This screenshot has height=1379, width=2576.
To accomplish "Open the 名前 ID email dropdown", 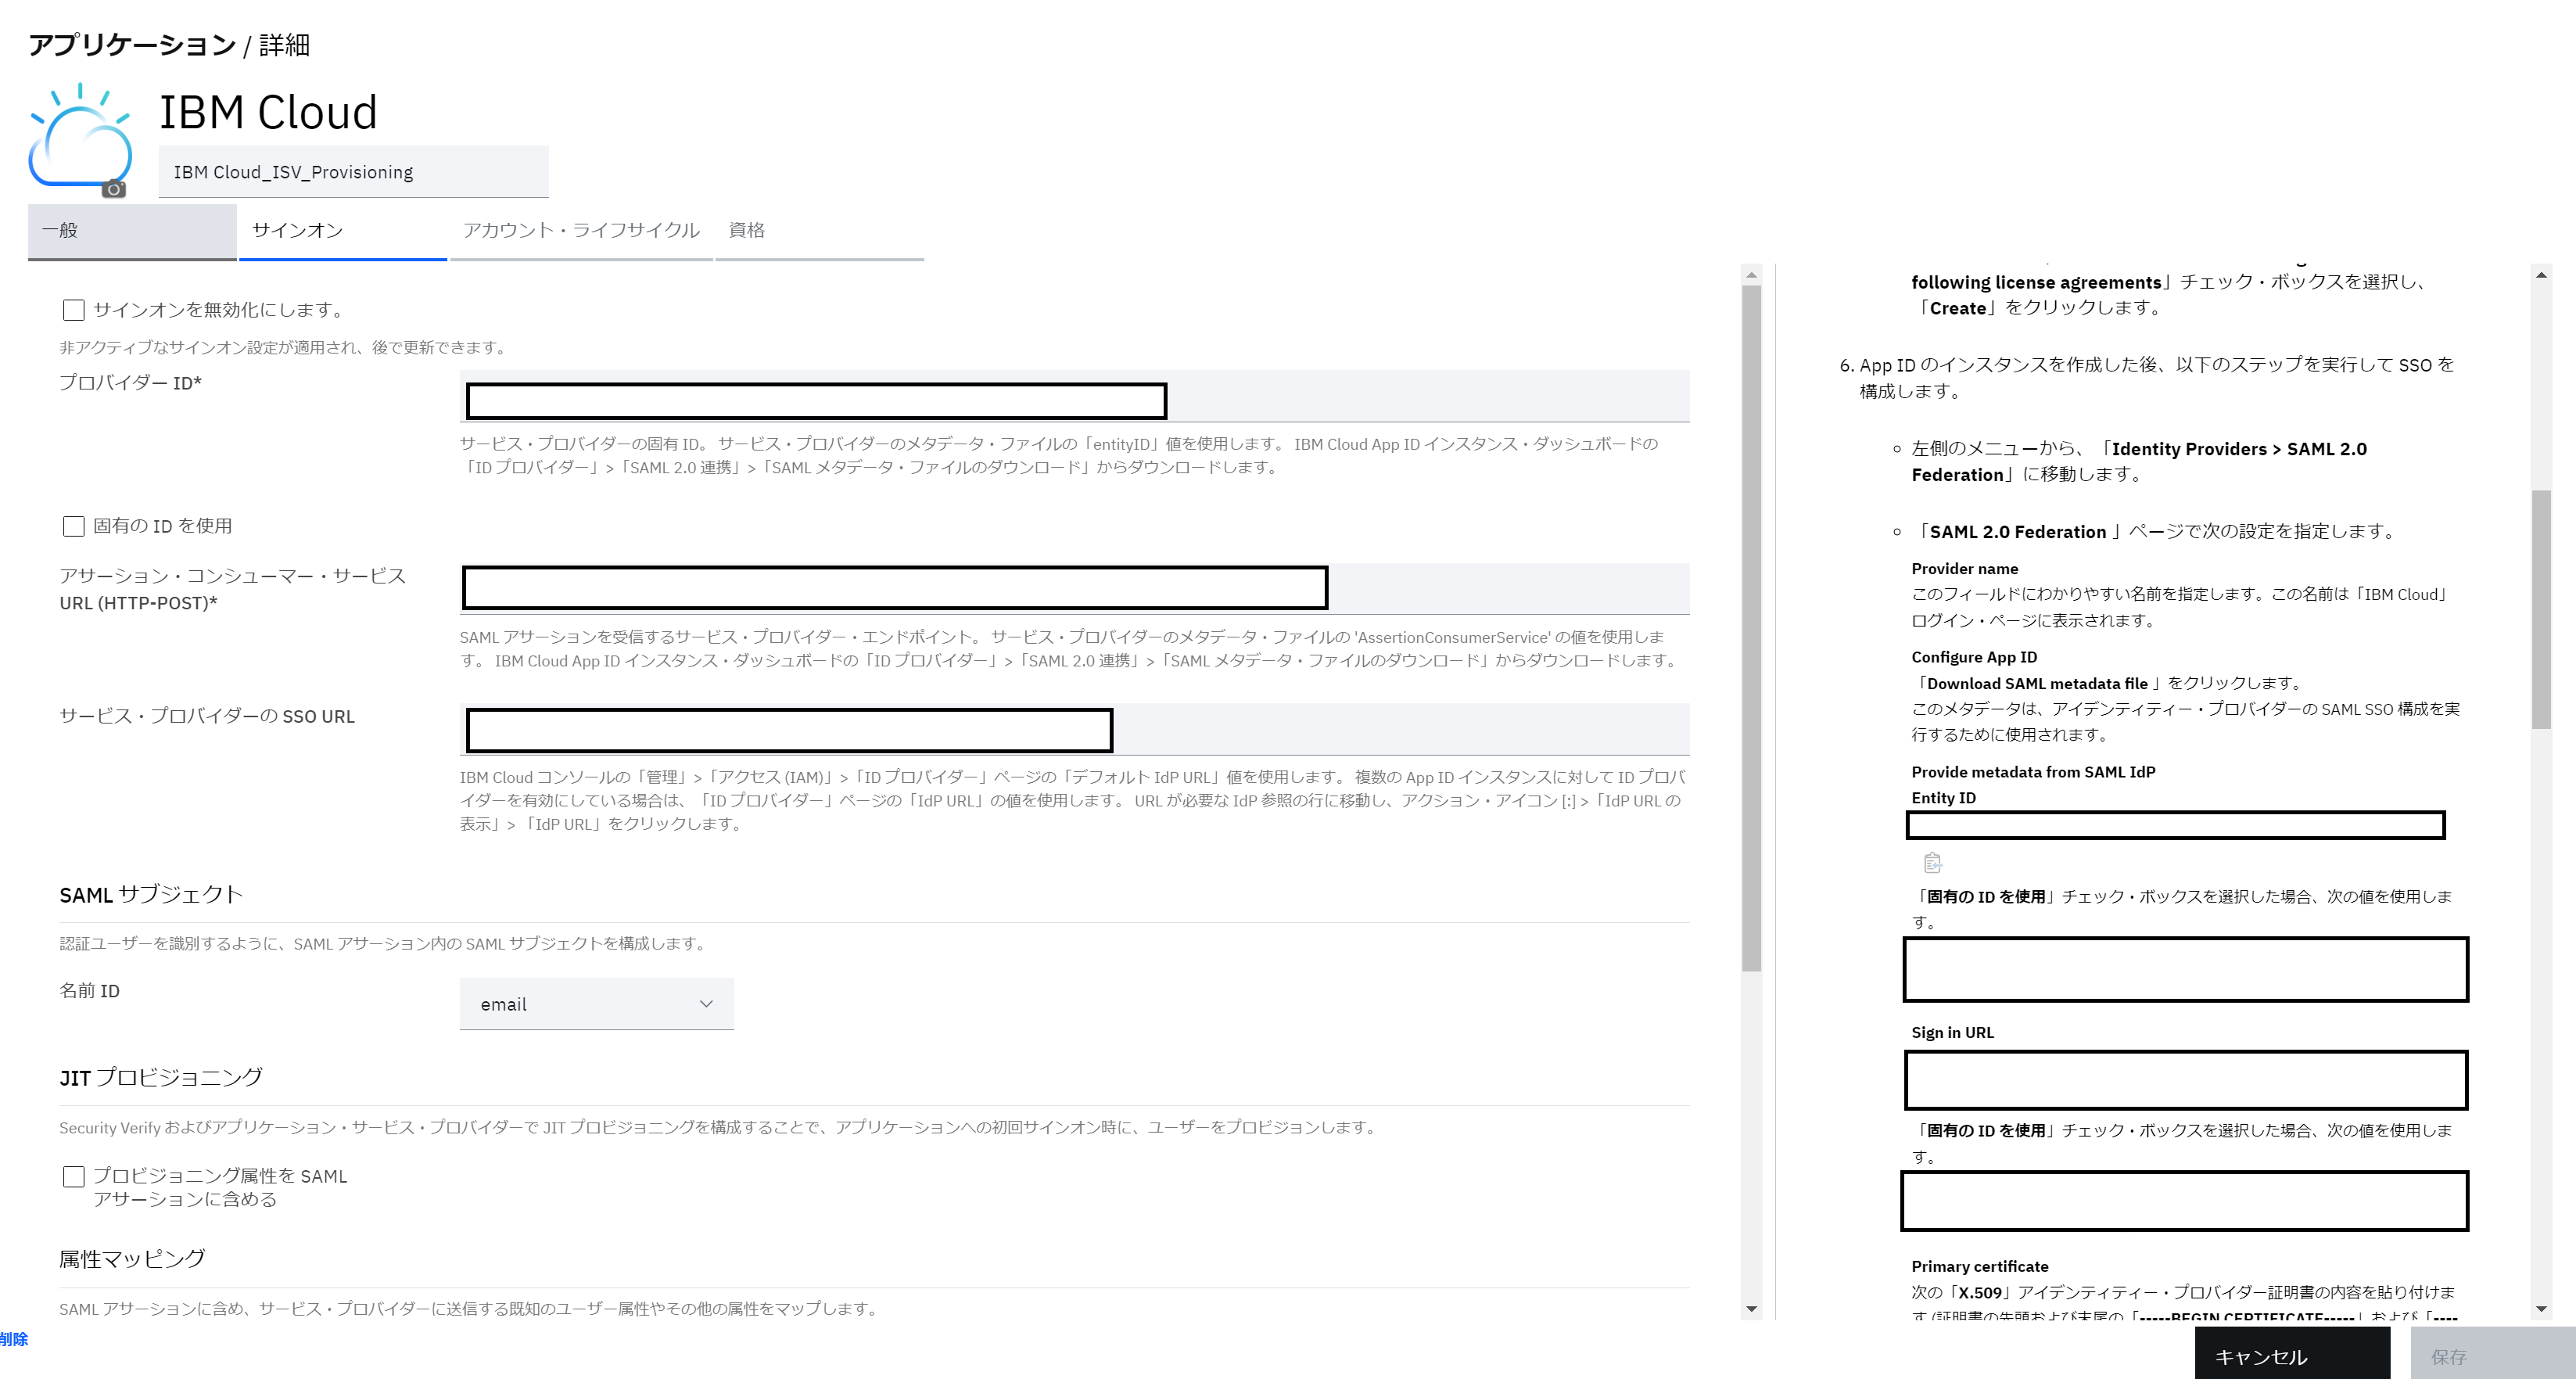I will 596,1004.
